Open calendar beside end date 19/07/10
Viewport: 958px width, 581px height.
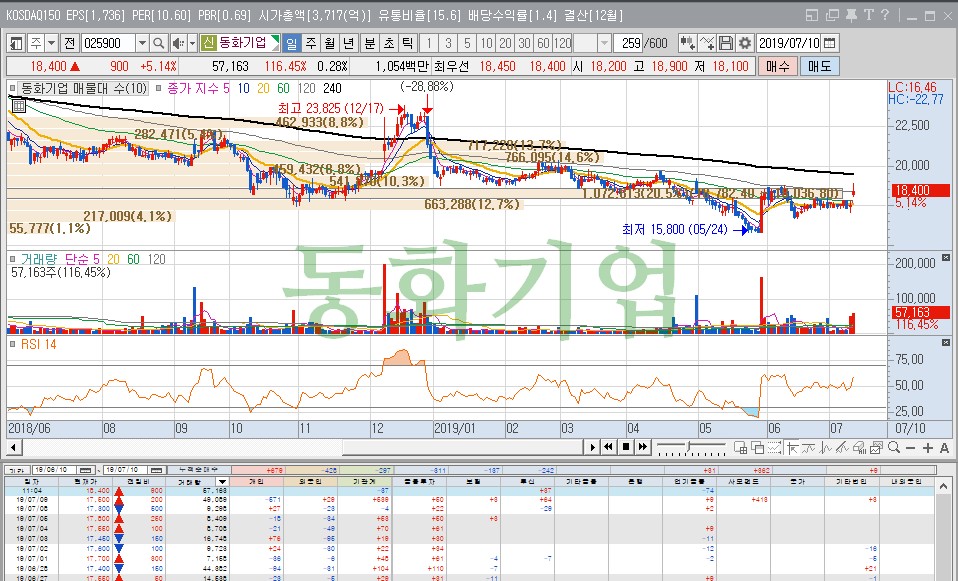coord(158,470)
